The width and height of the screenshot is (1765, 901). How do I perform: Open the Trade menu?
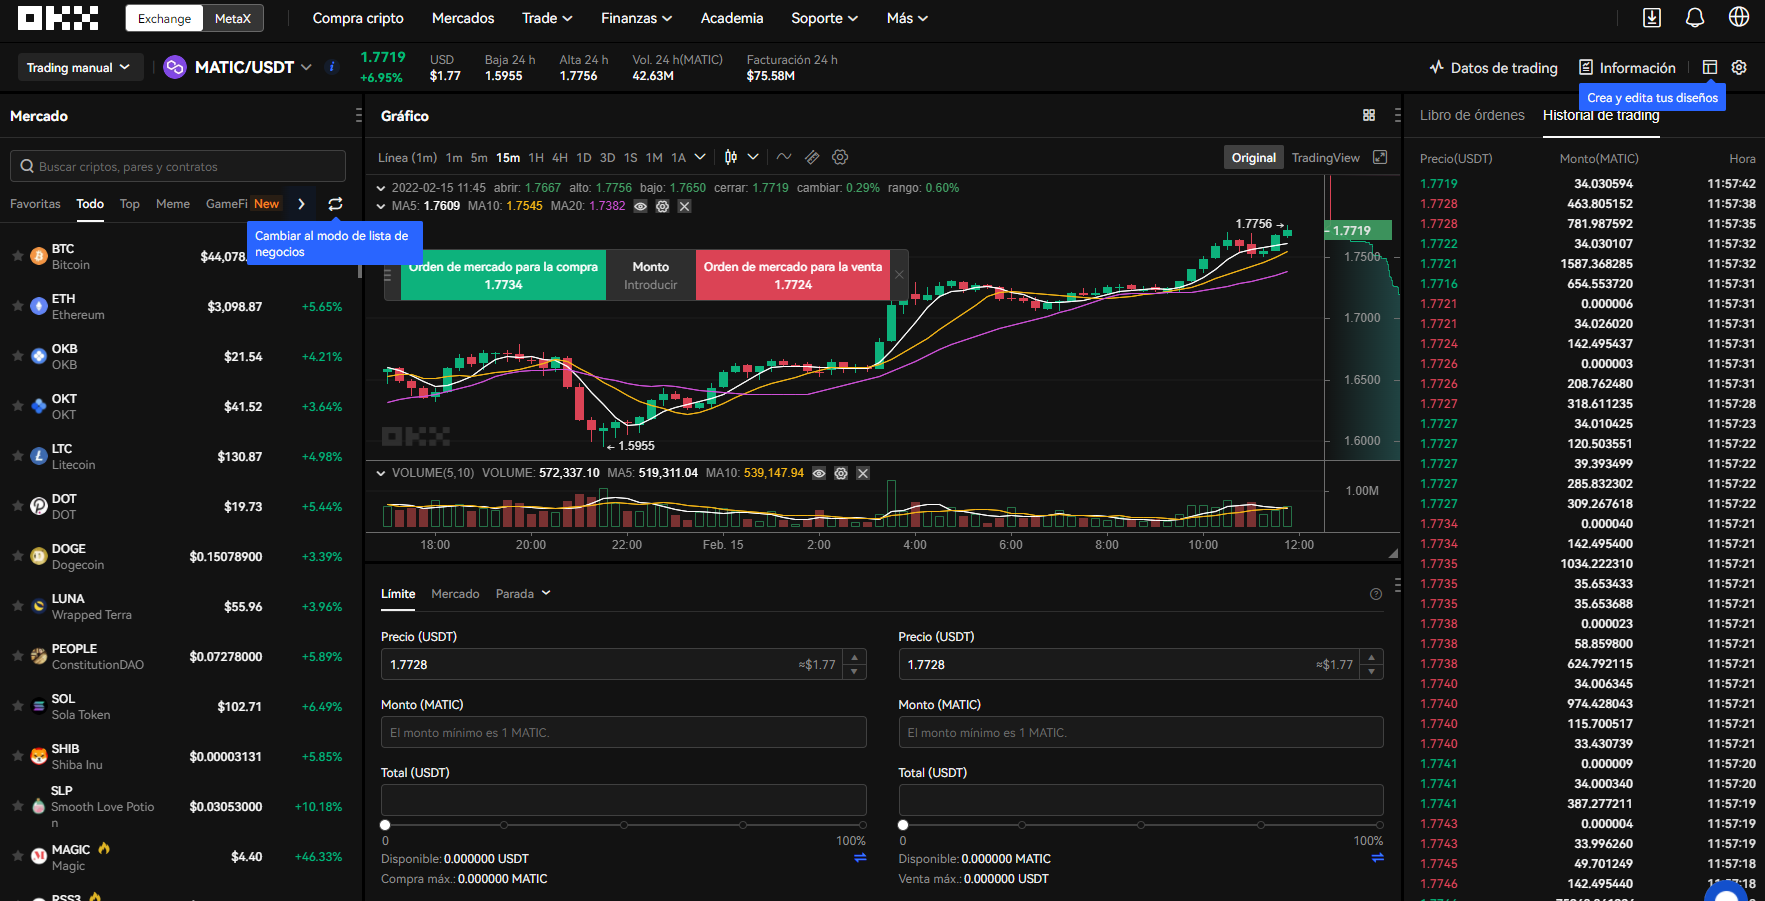coord(547,18)
